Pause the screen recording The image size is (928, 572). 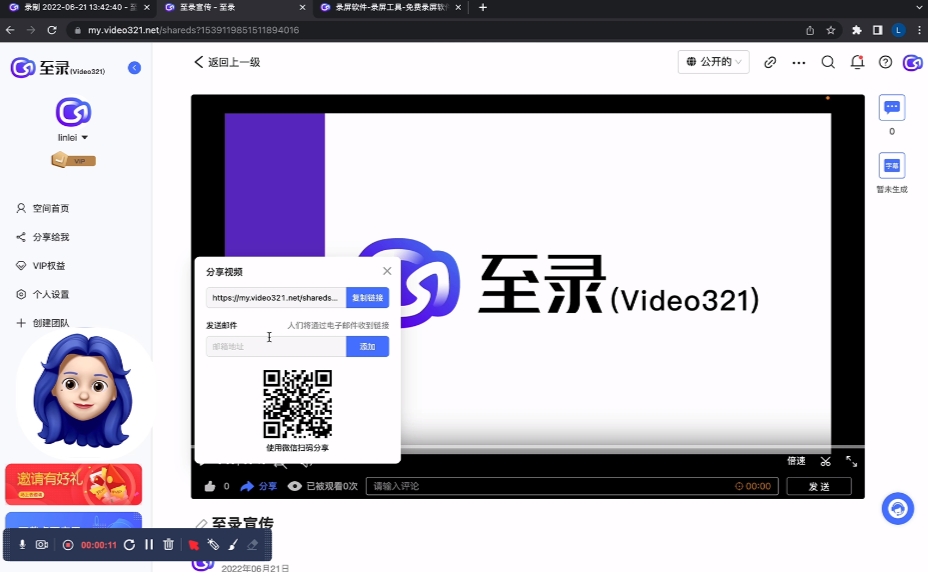149,545
